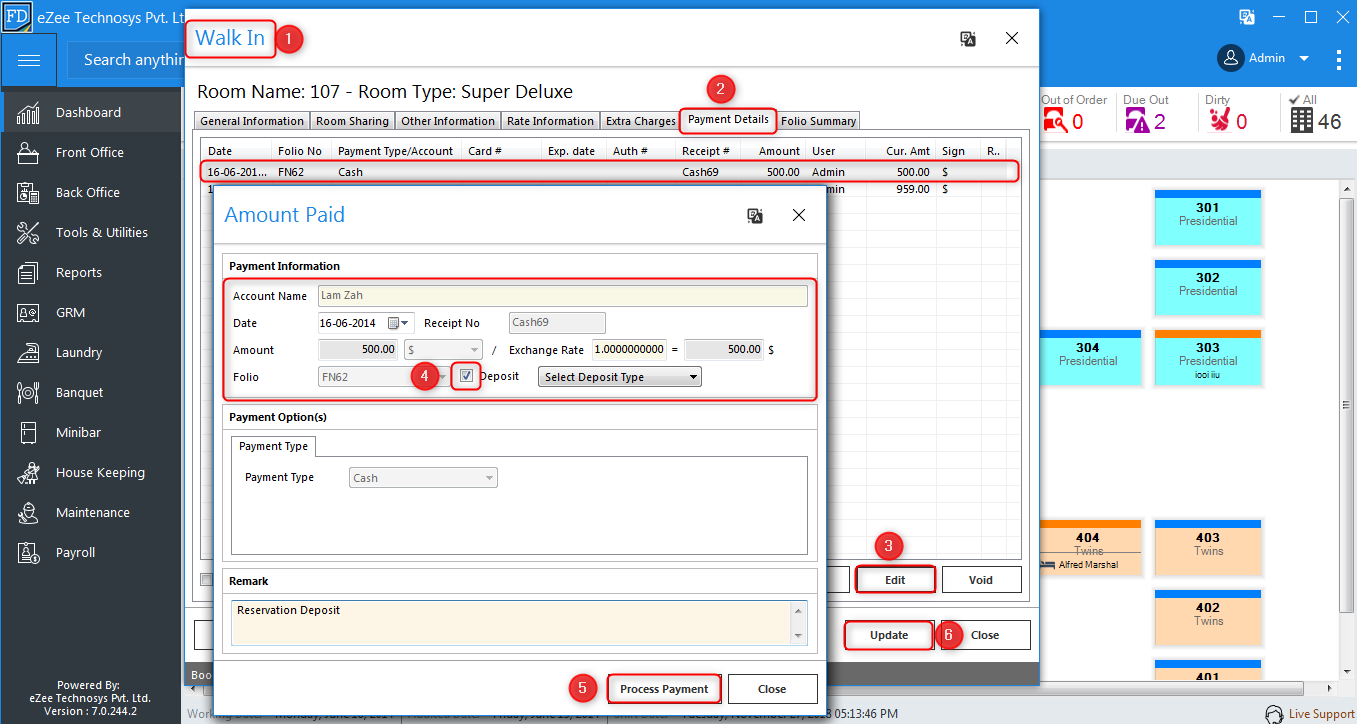
Task: Switch to Room Sharing tab
Action: pyautogui.click(x=352, y=121)
